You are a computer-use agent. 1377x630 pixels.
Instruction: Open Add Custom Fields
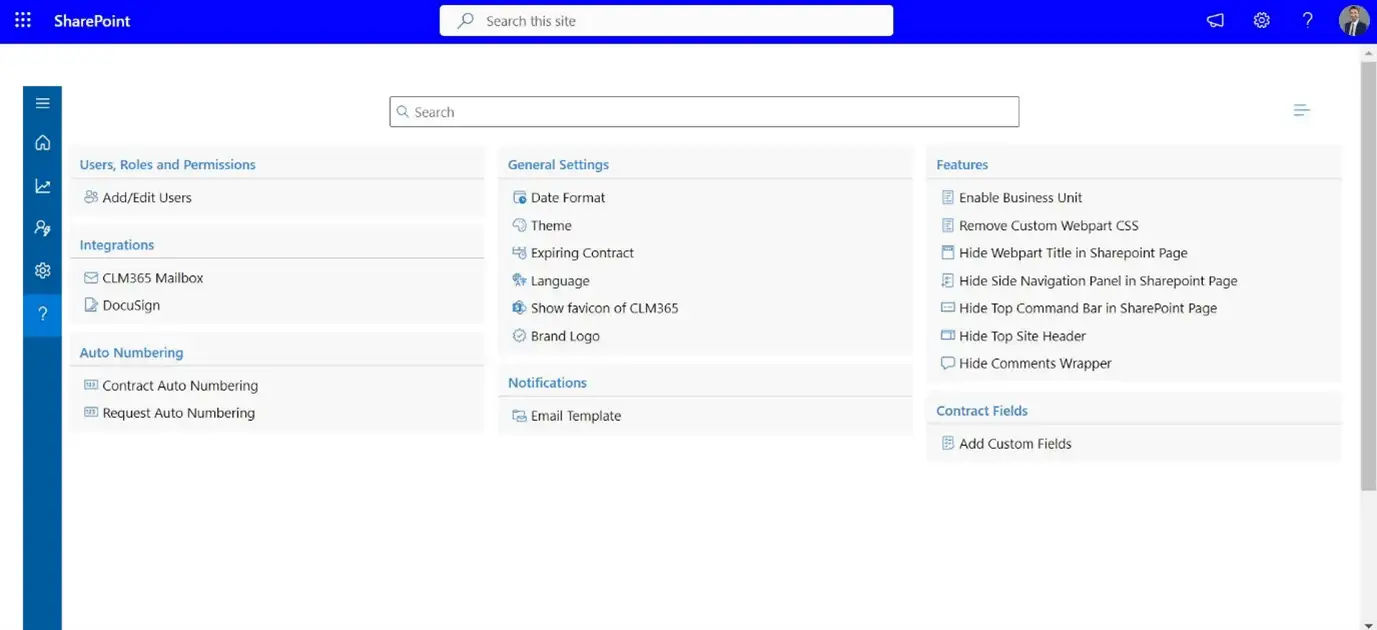[x=1015, y=444]
